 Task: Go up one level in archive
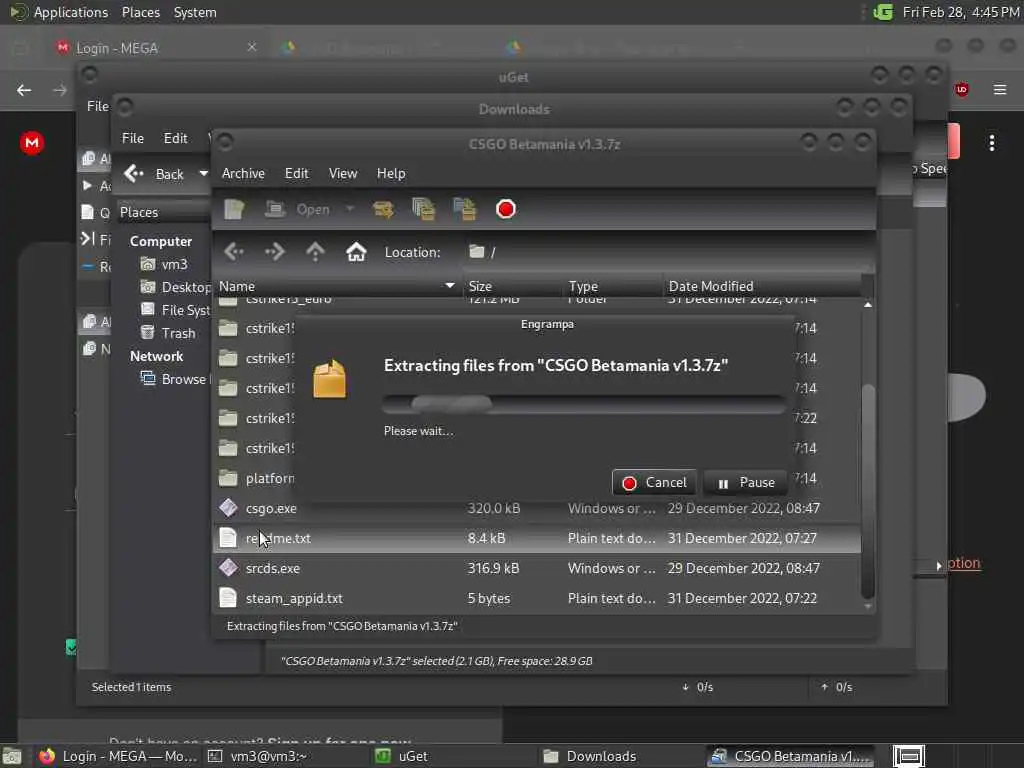(315, 251)
